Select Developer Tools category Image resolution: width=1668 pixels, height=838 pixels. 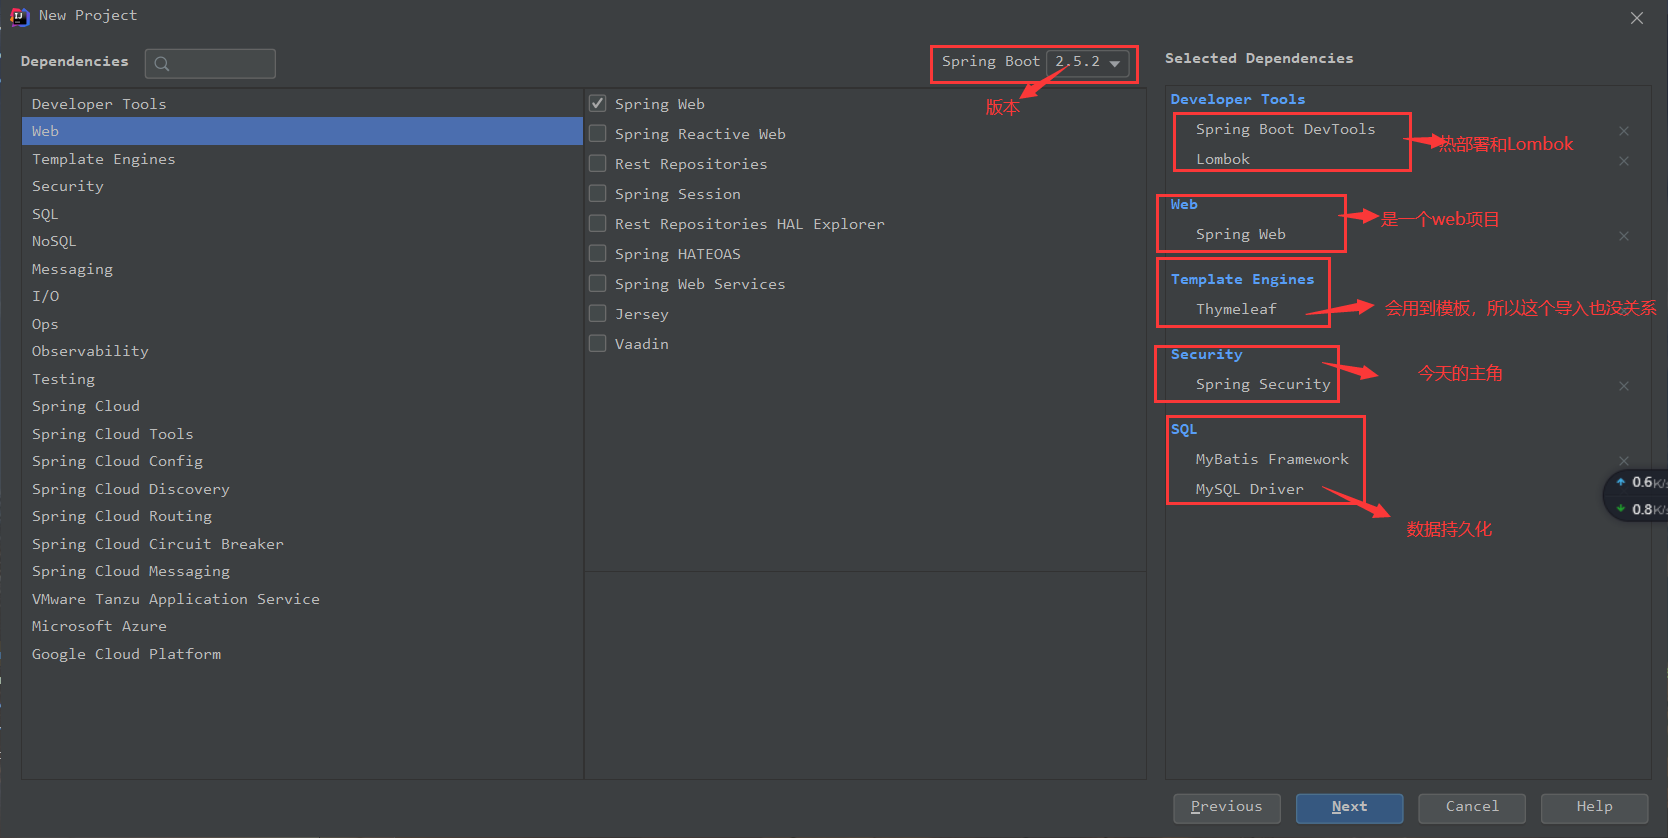click(x=302, y=104)
